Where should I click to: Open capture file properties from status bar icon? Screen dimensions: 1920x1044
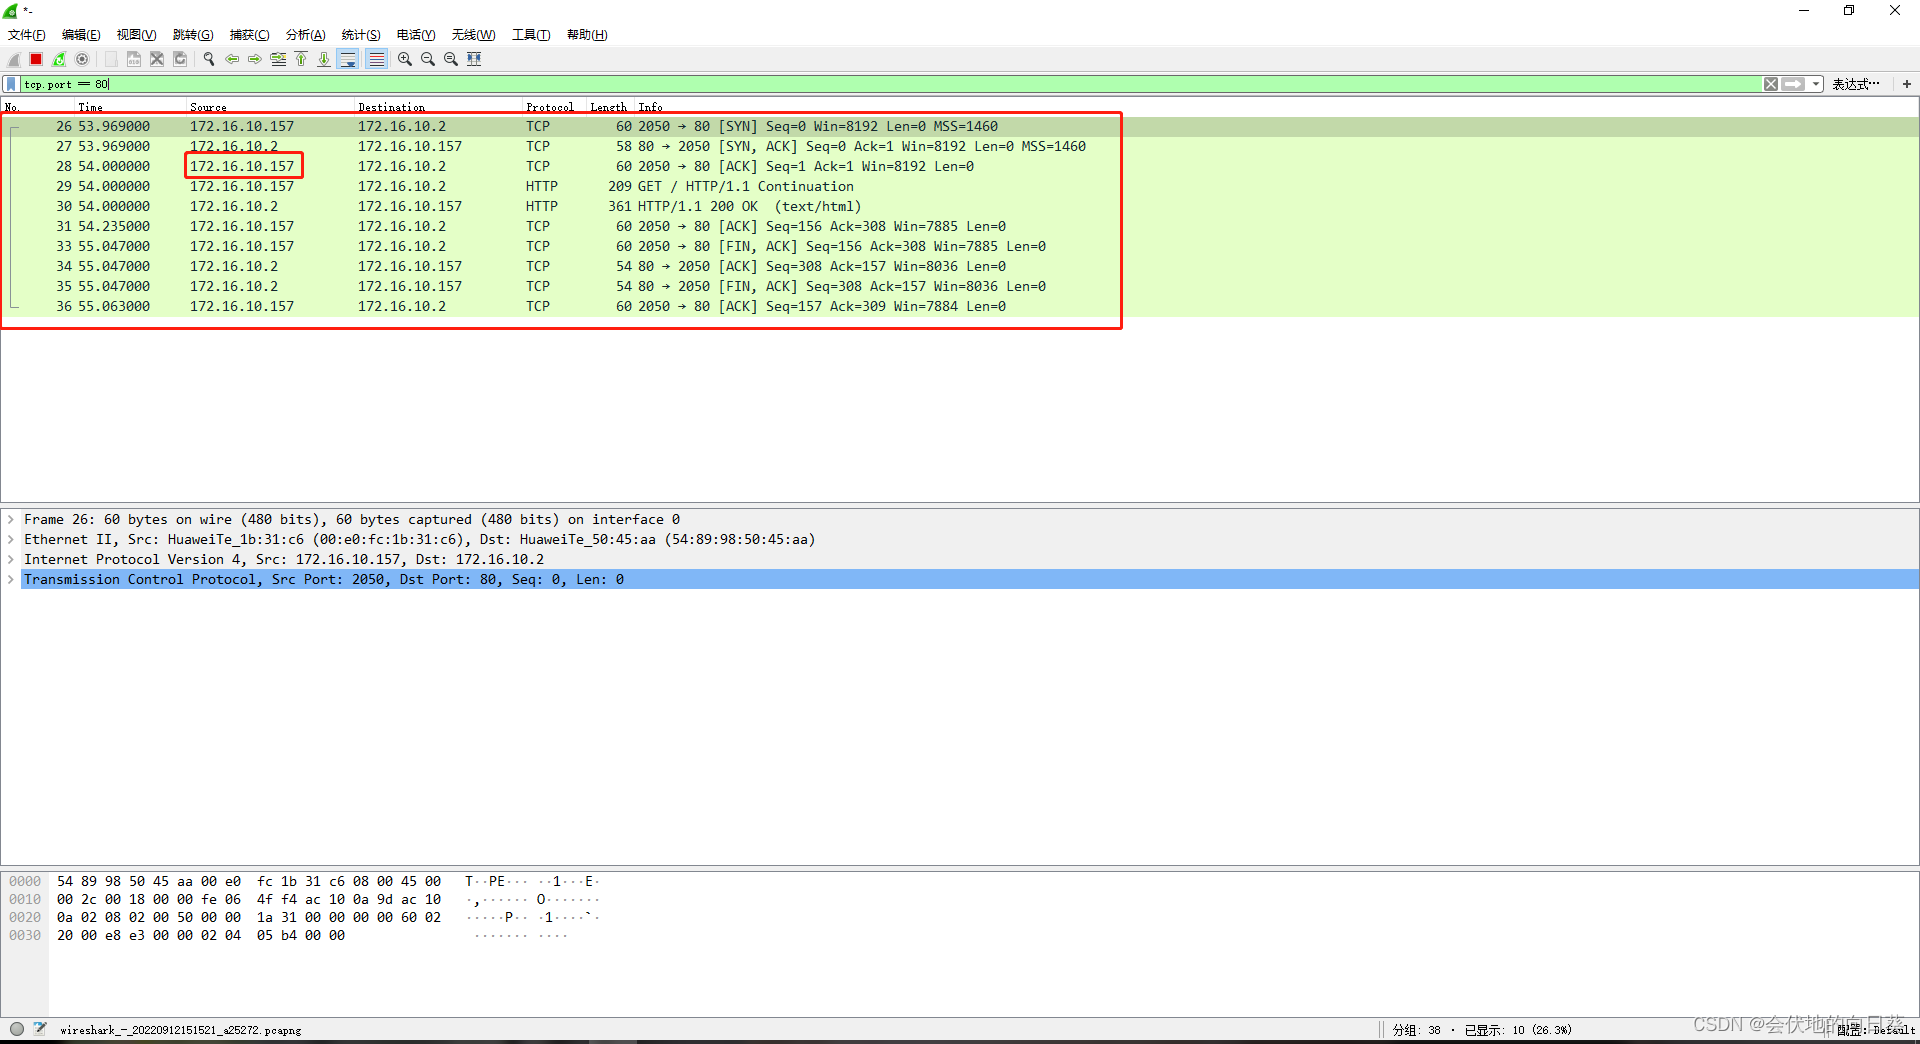coord(40,1029)
